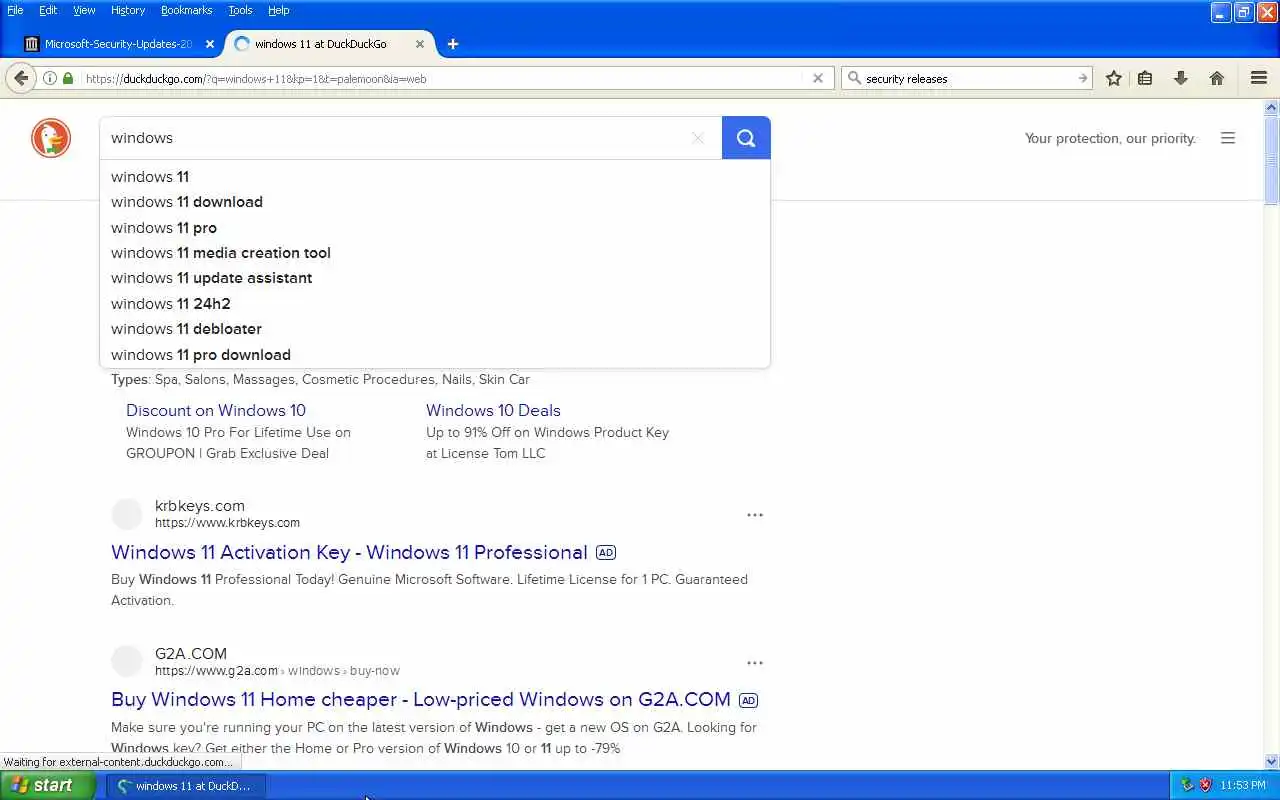The width and height of the screenshot is (1280, 800).
Task: Close the windows 11 at DuckDuckGo tab
Action: click(420, 44)
